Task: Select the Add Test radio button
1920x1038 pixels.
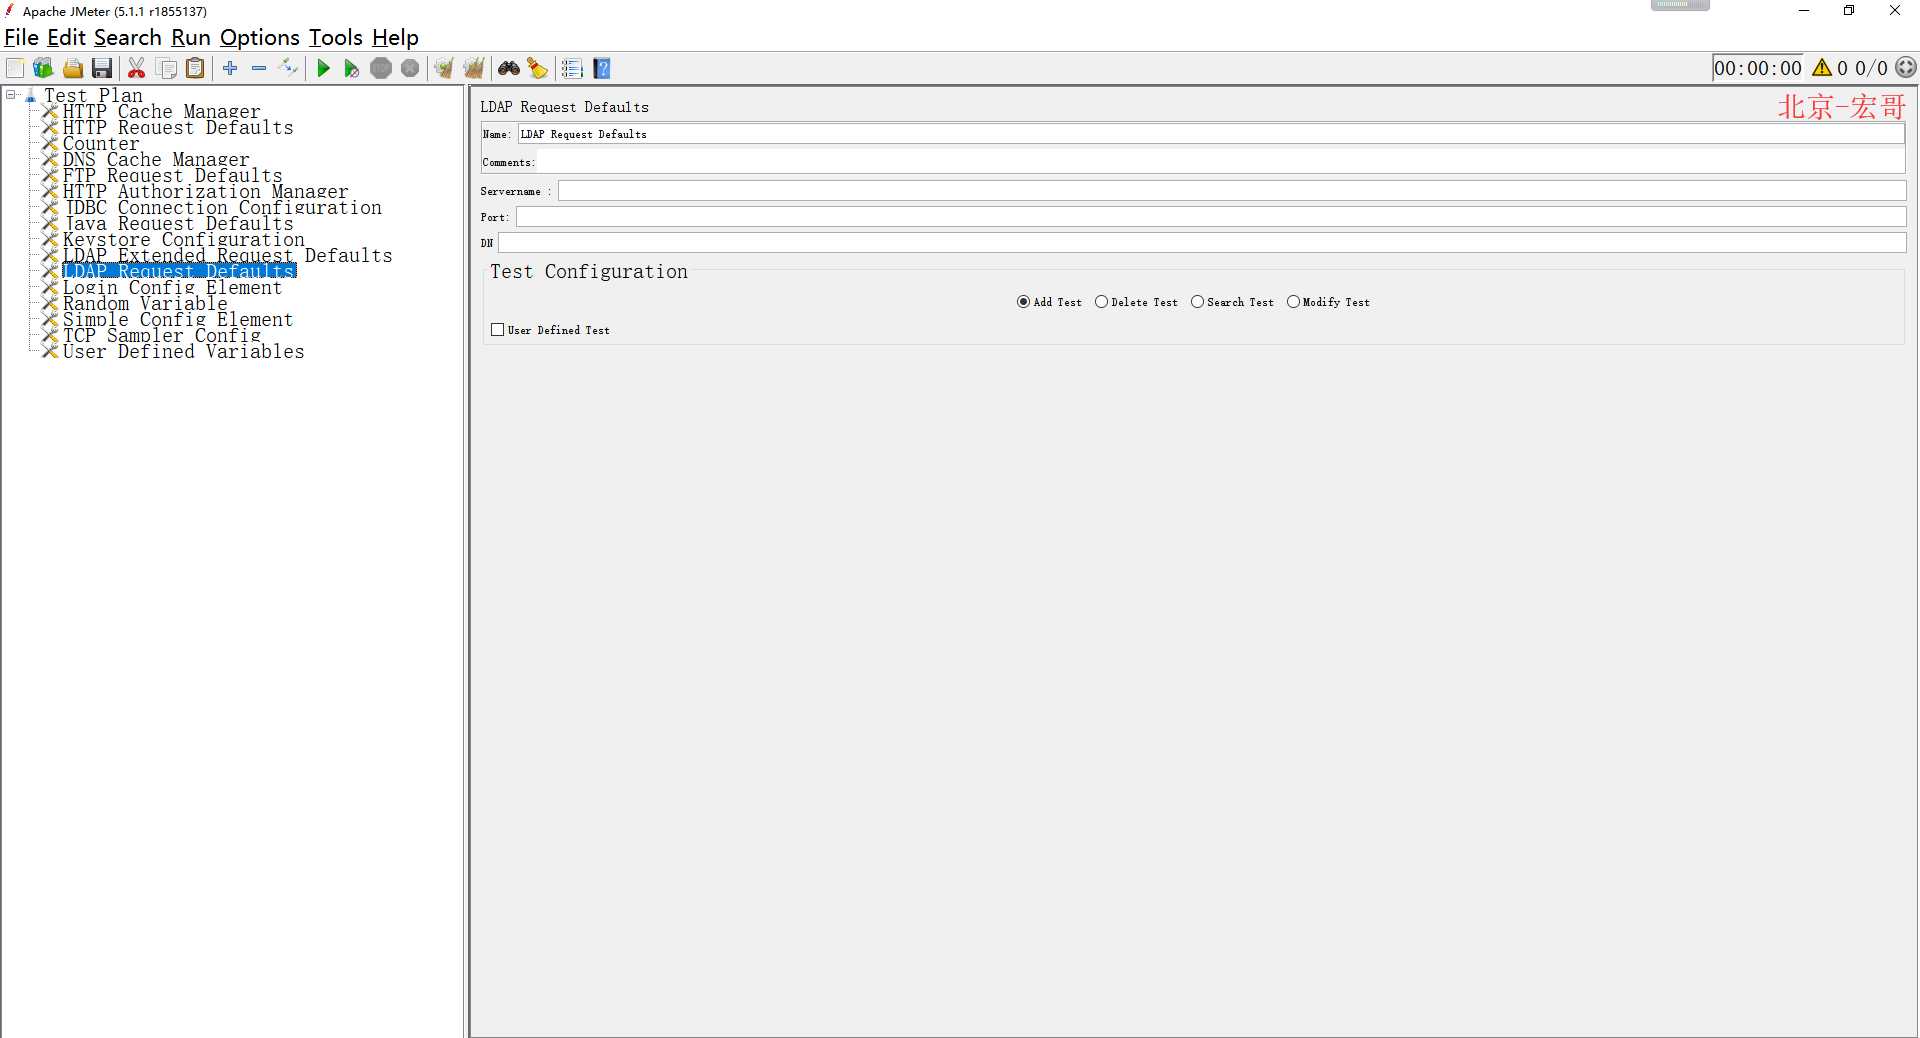Action: (1049, 302)
